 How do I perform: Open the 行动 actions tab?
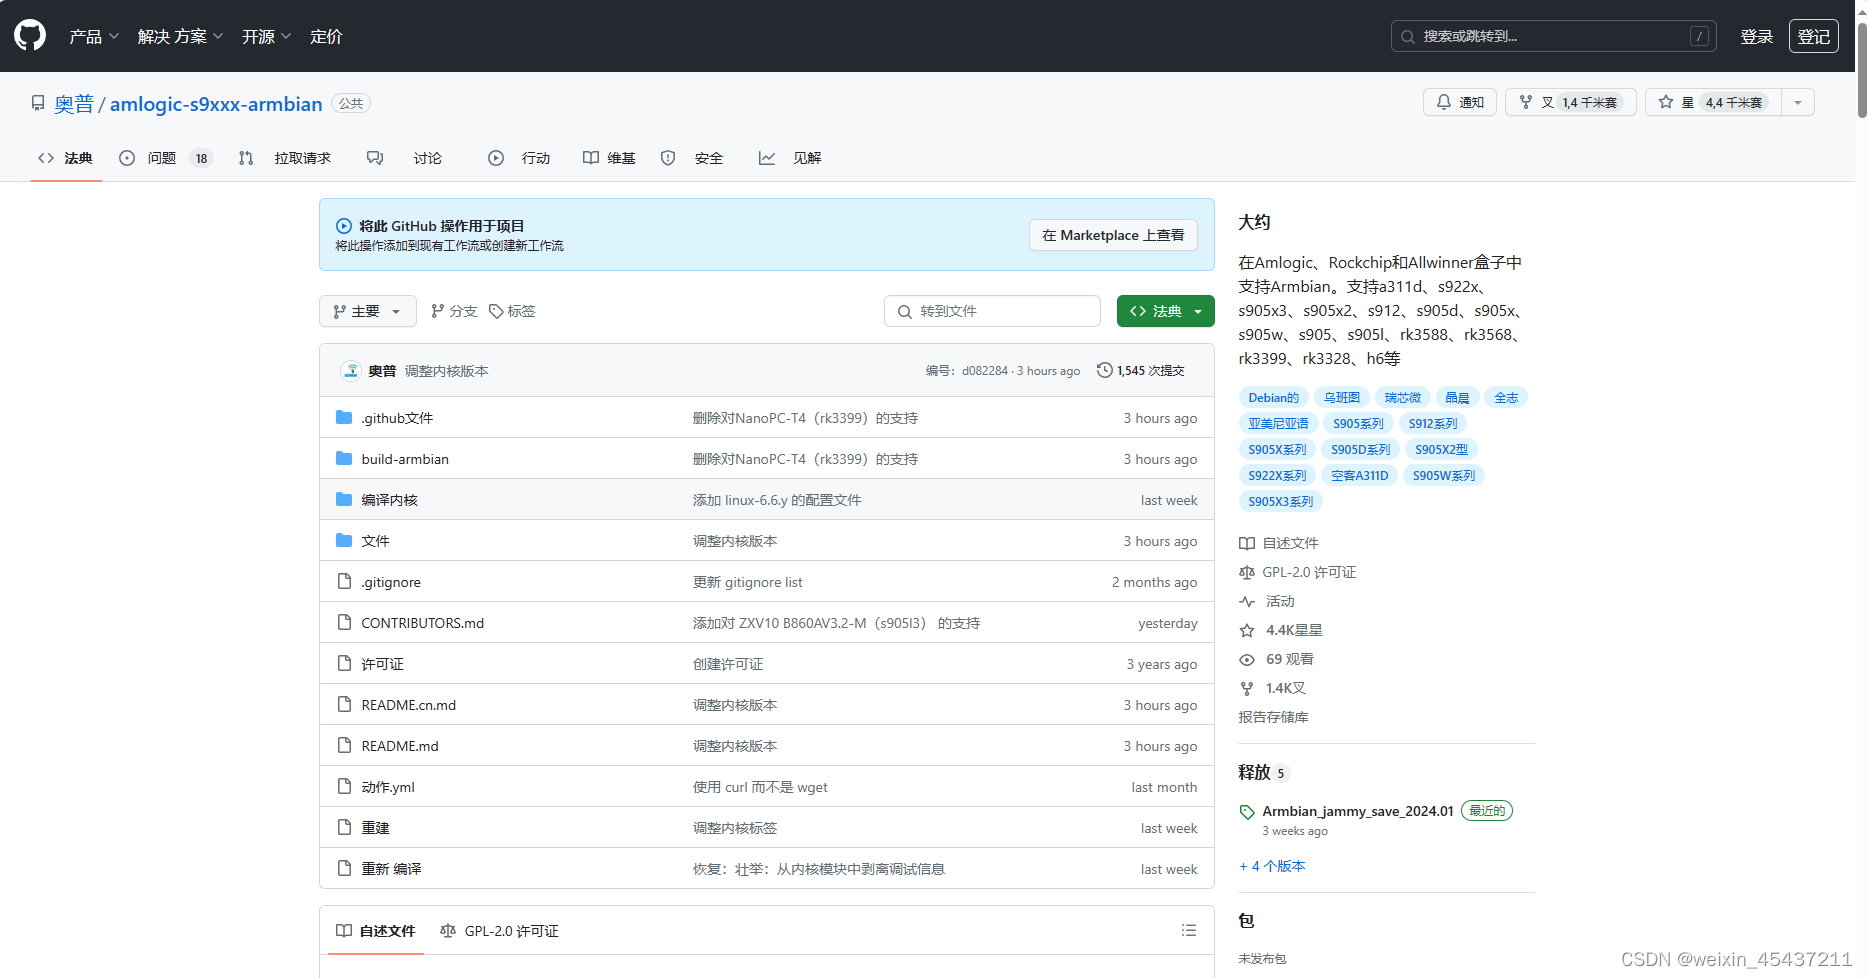point(519,158)
